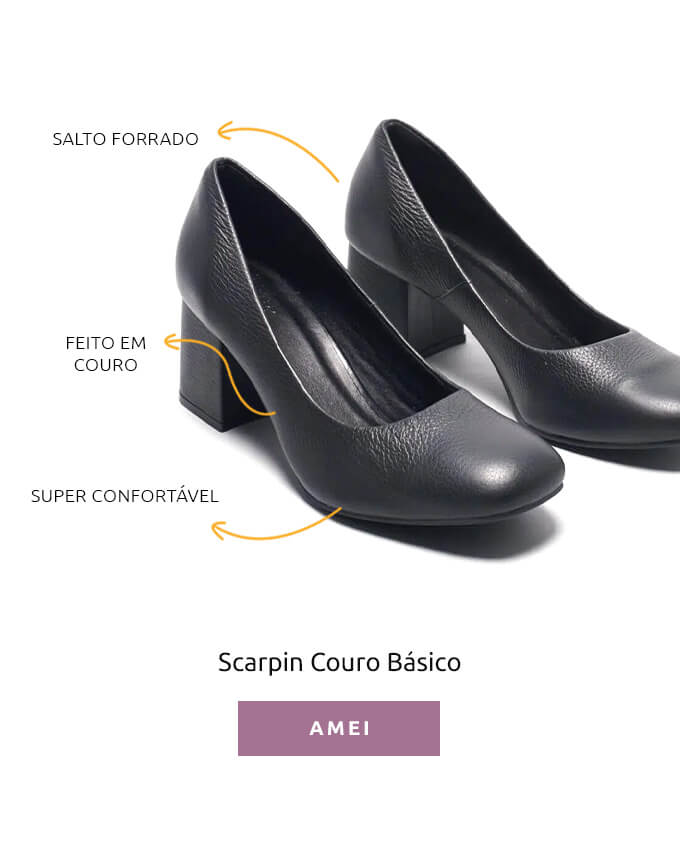
Task: Open the Scarpin Couro Básico product title
Action: point(339,662)
